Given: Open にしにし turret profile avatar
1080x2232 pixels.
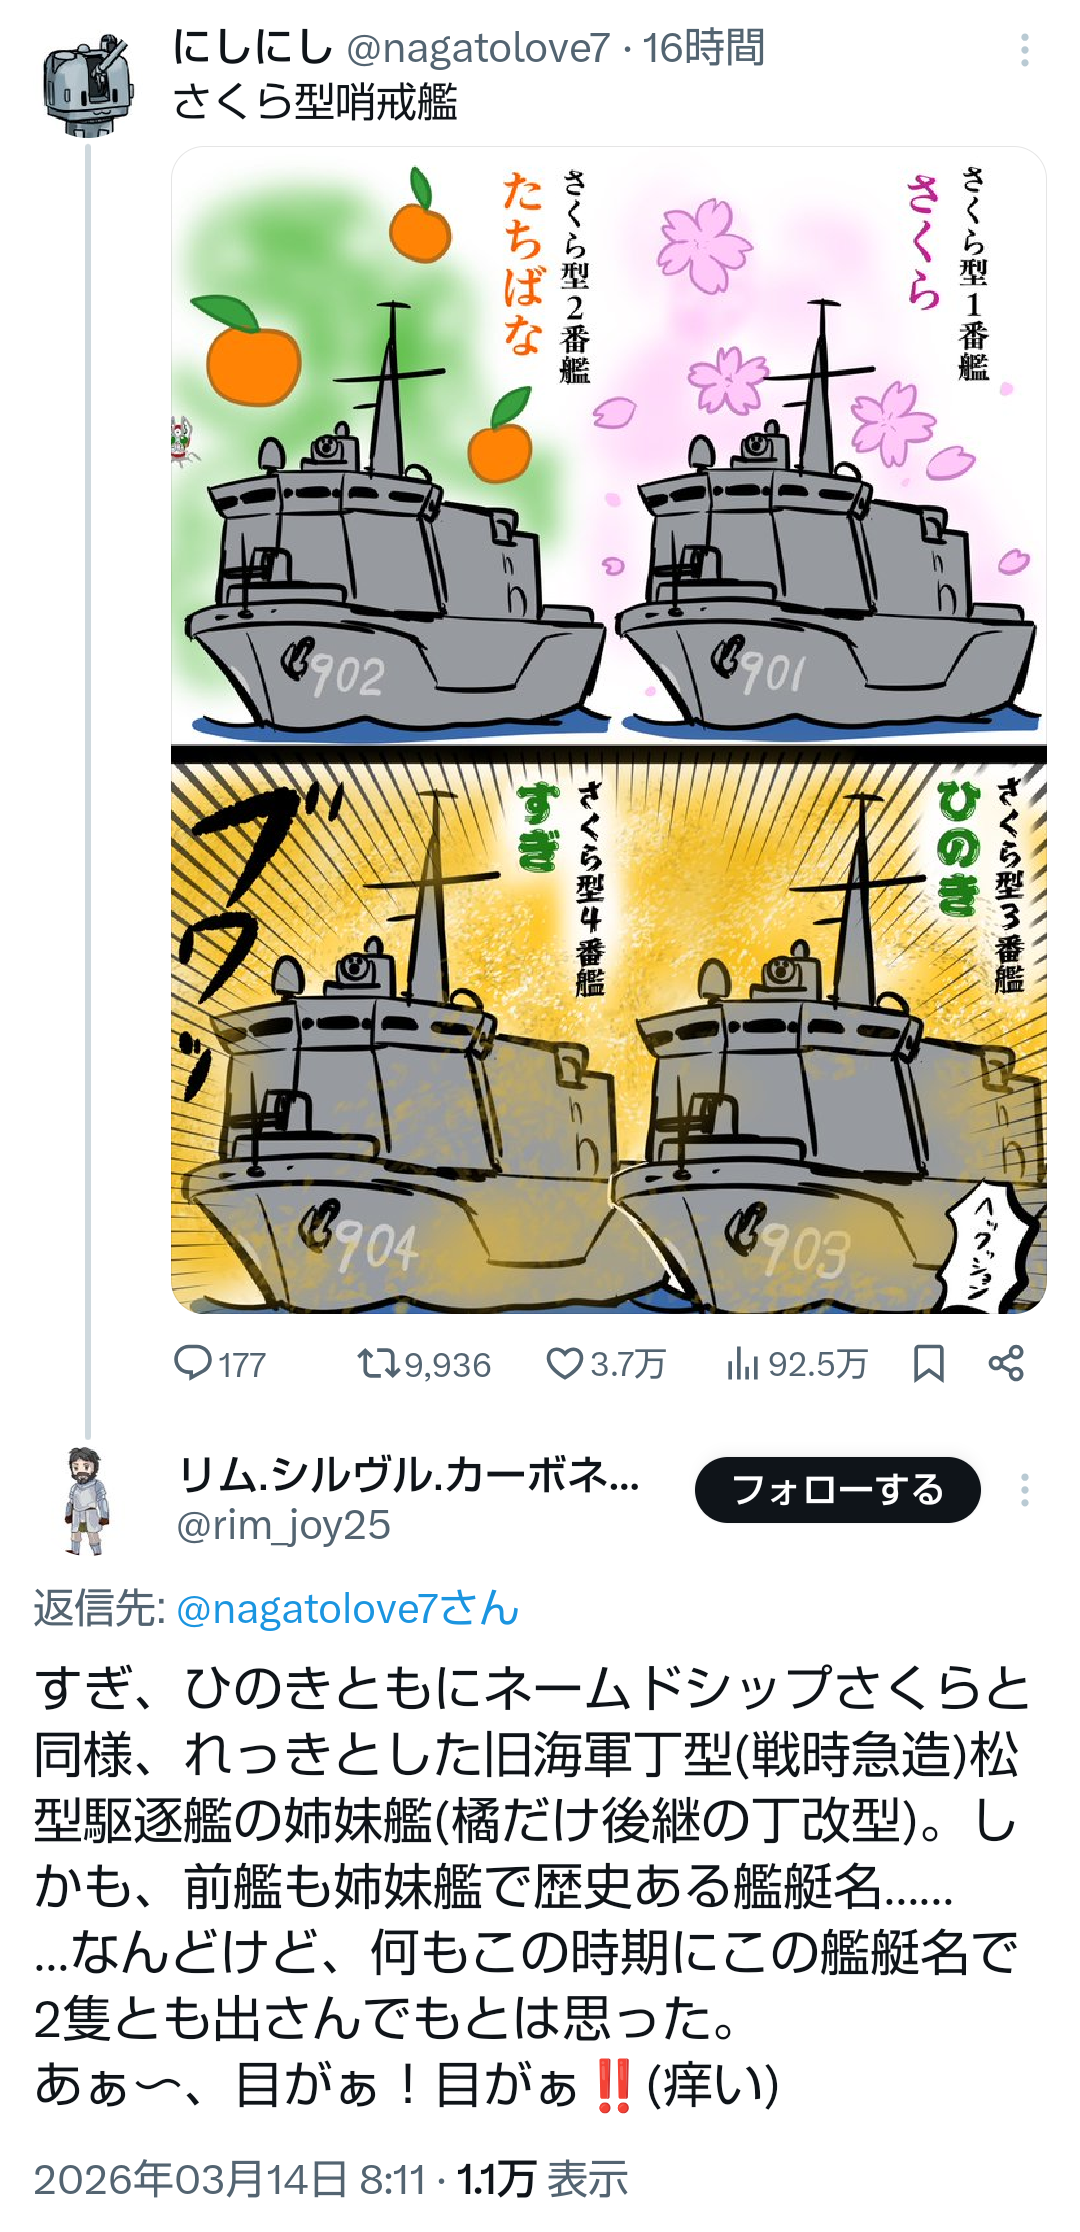Looking at the screenshot, I should click(88, 84).
